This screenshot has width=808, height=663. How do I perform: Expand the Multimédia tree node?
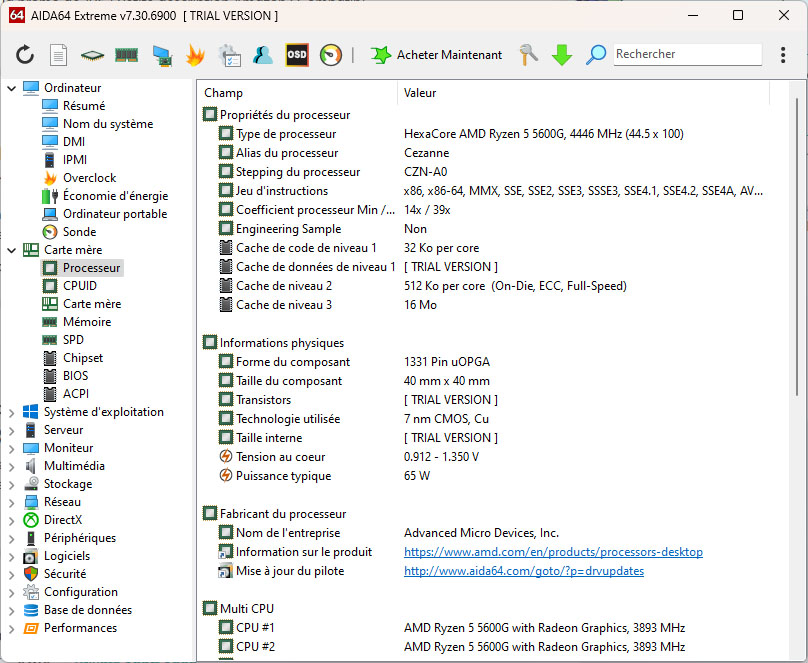(x=11, y=467)
